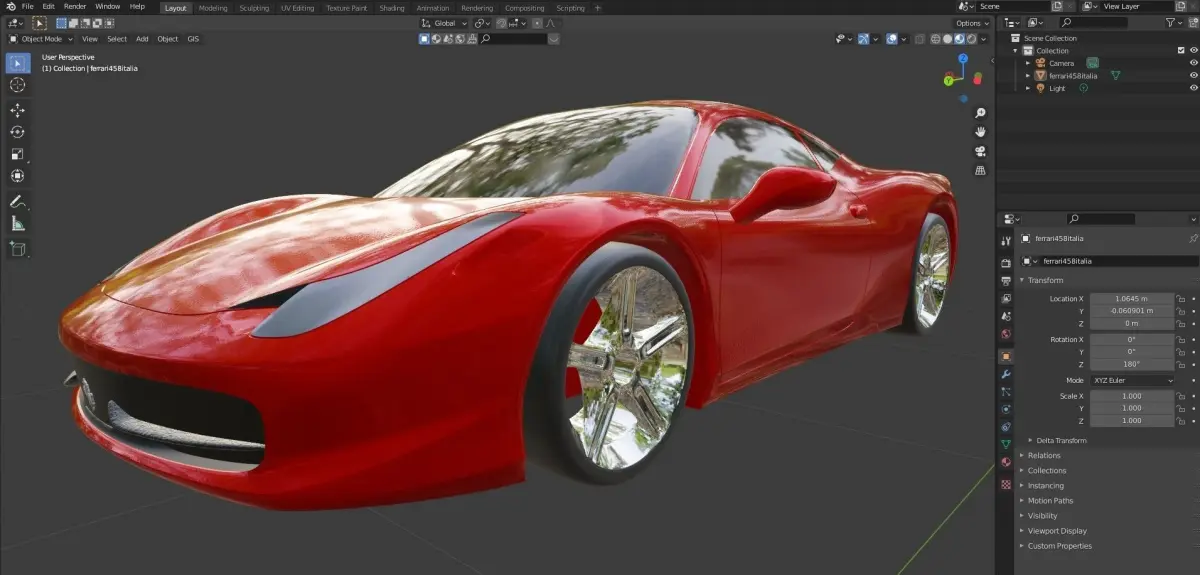Open the Tool properties tab

click(x=1006, y=241)
